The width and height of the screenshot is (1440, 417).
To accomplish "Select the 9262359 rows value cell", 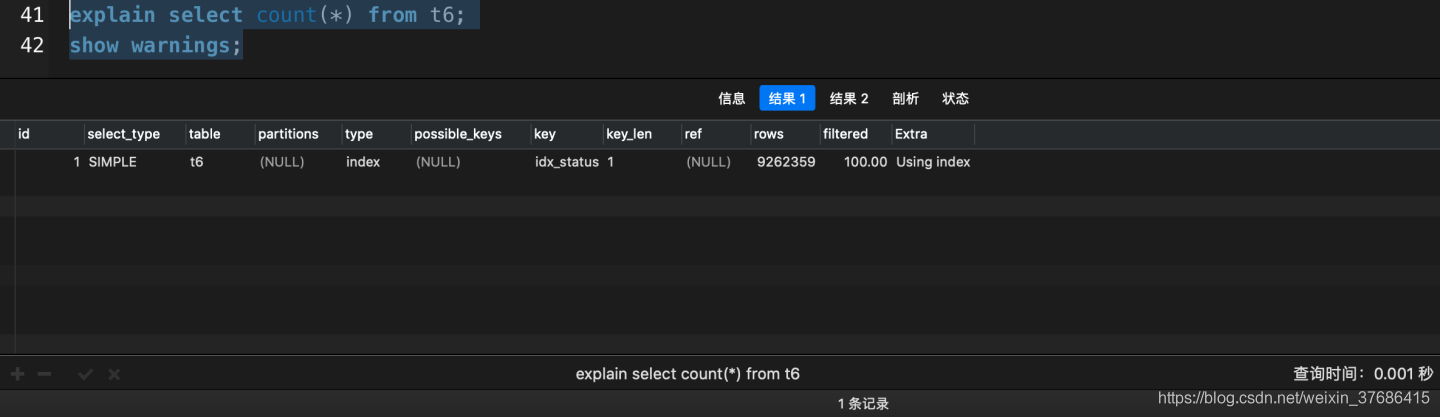I will 786,162.
